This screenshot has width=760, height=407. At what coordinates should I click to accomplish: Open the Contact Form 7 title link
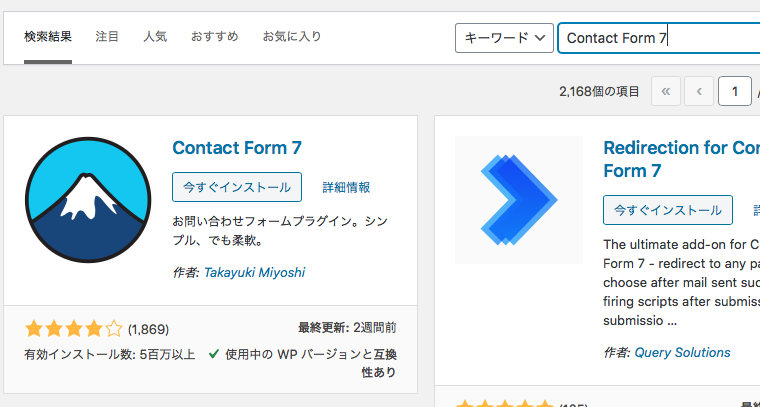pos(237,148)
